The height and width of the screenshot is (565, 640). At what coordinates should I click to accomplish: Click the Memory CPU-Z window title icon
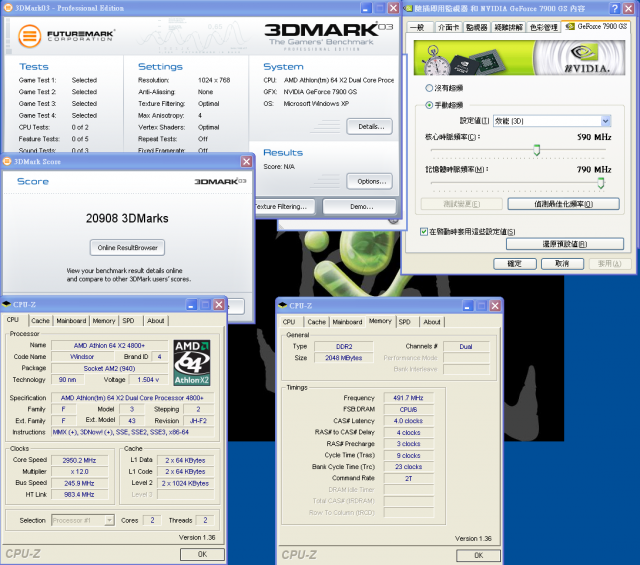pos(282,305)
